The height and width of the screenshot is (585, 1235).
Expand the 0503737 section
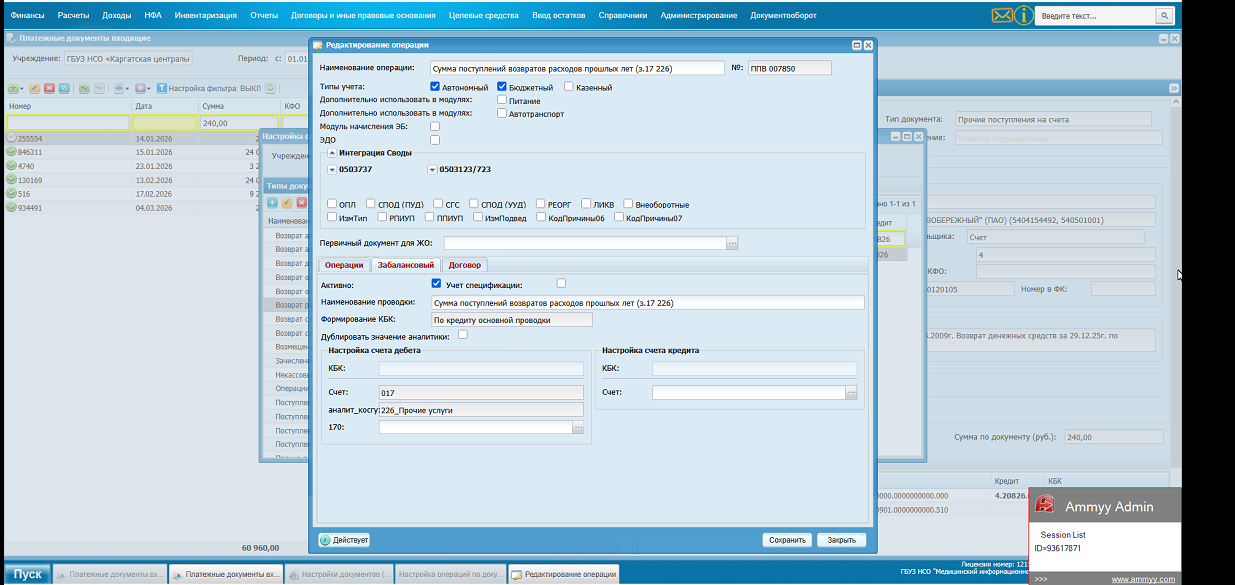[332, 170]
